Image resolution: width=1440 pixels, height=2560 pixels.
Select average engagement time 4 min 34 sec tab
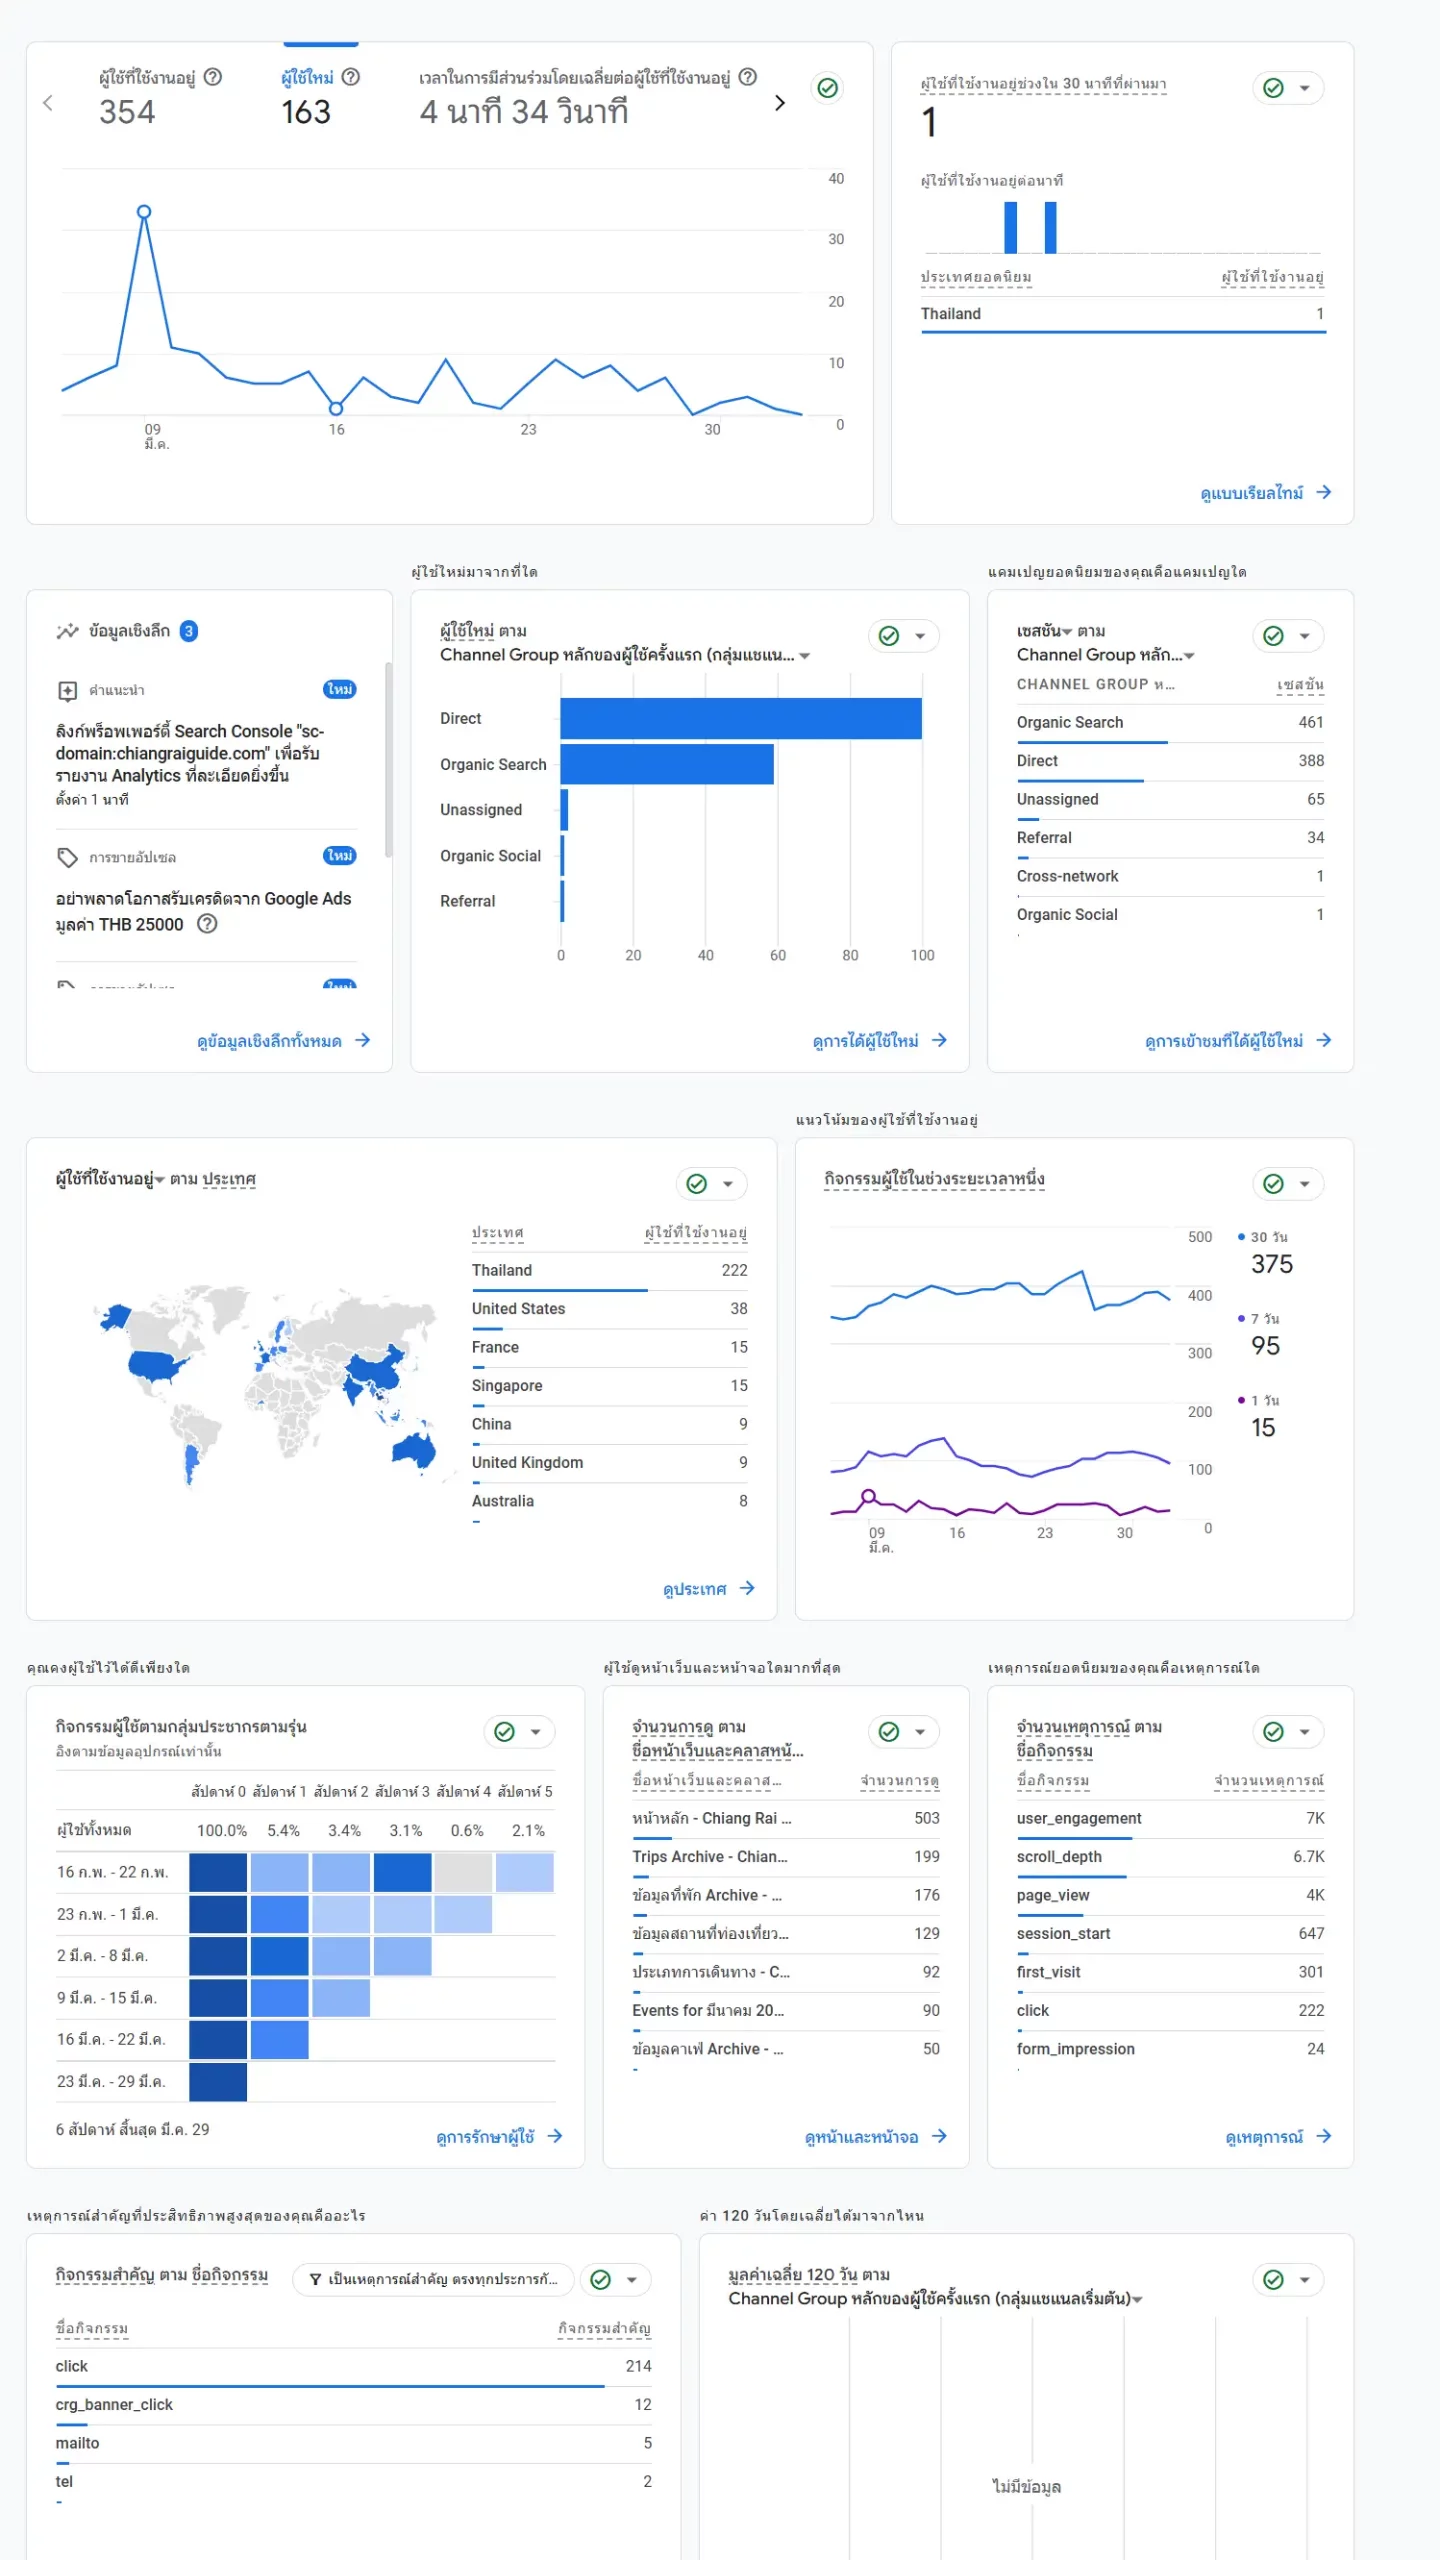pos(588,97)
